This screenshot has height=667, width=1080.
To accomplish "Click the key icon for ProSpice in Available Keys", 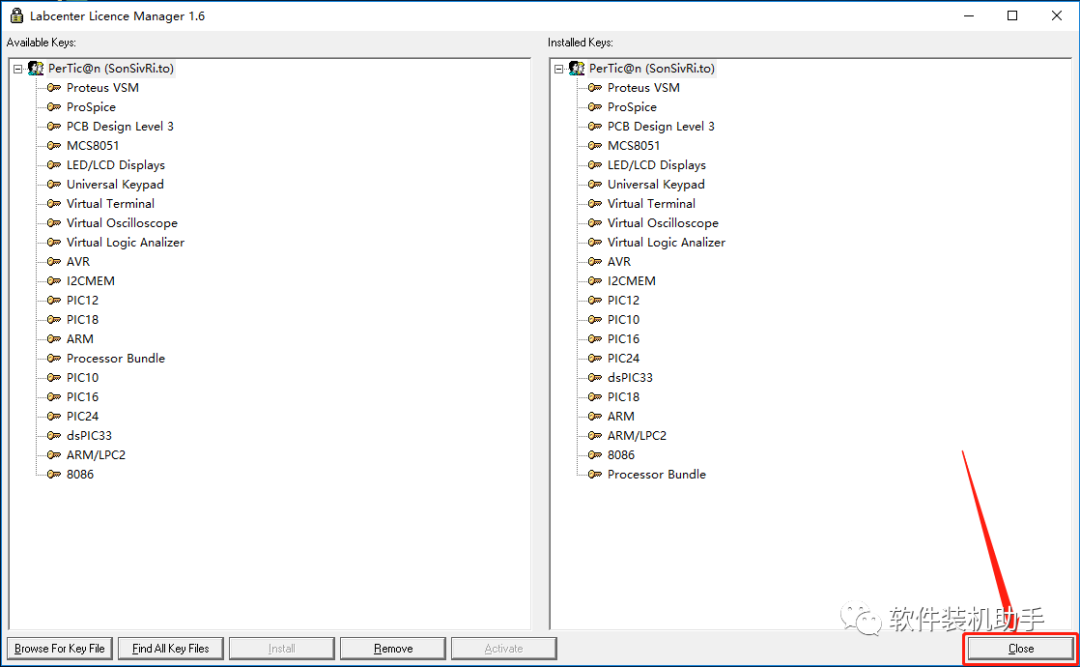I will pos(54,107).
